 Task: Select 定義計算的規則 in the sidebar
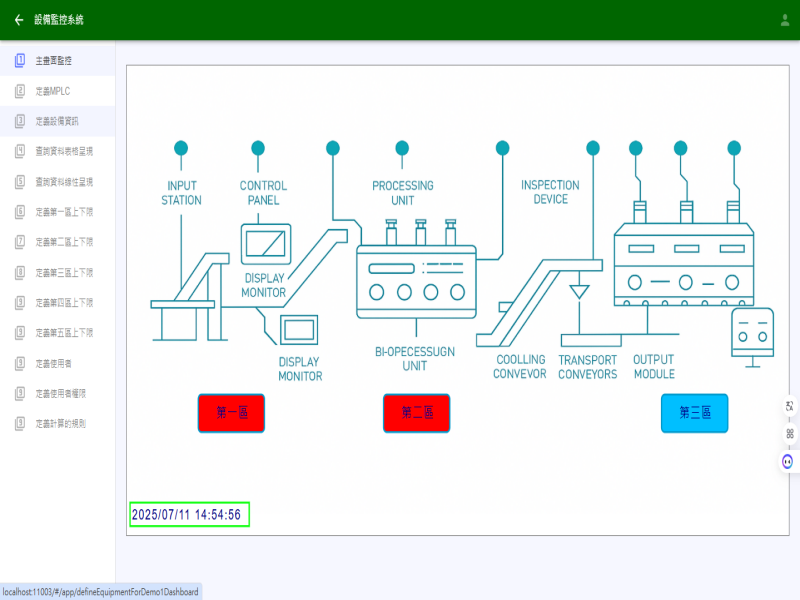point(58,424)
